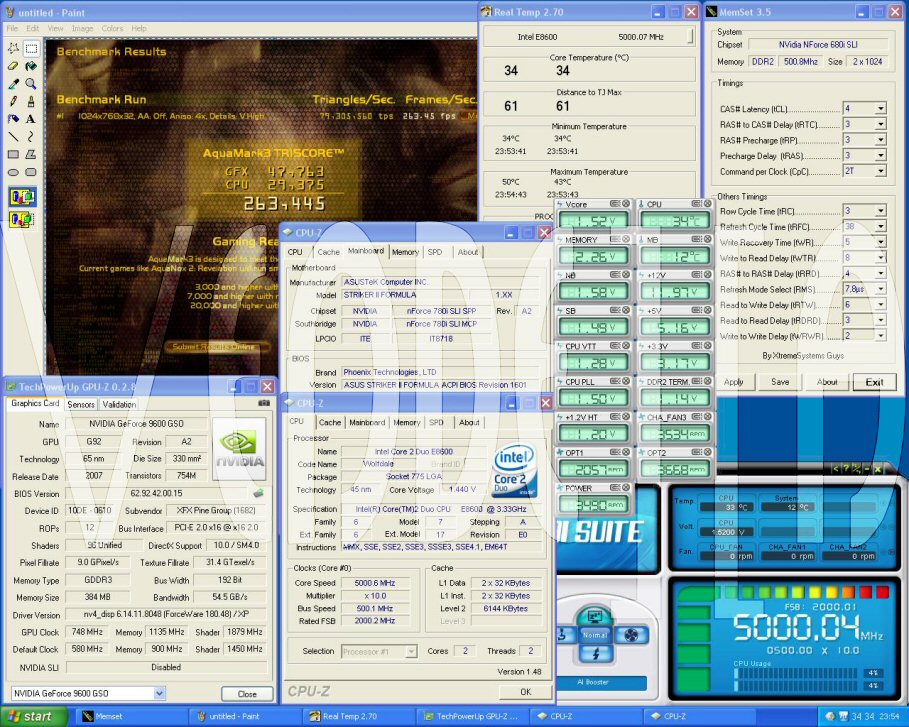Image resolution: width=909 pixels, height=727 pixels.
Task: Select the Free-Form Select tool in Paint
Action: point(13,48)
